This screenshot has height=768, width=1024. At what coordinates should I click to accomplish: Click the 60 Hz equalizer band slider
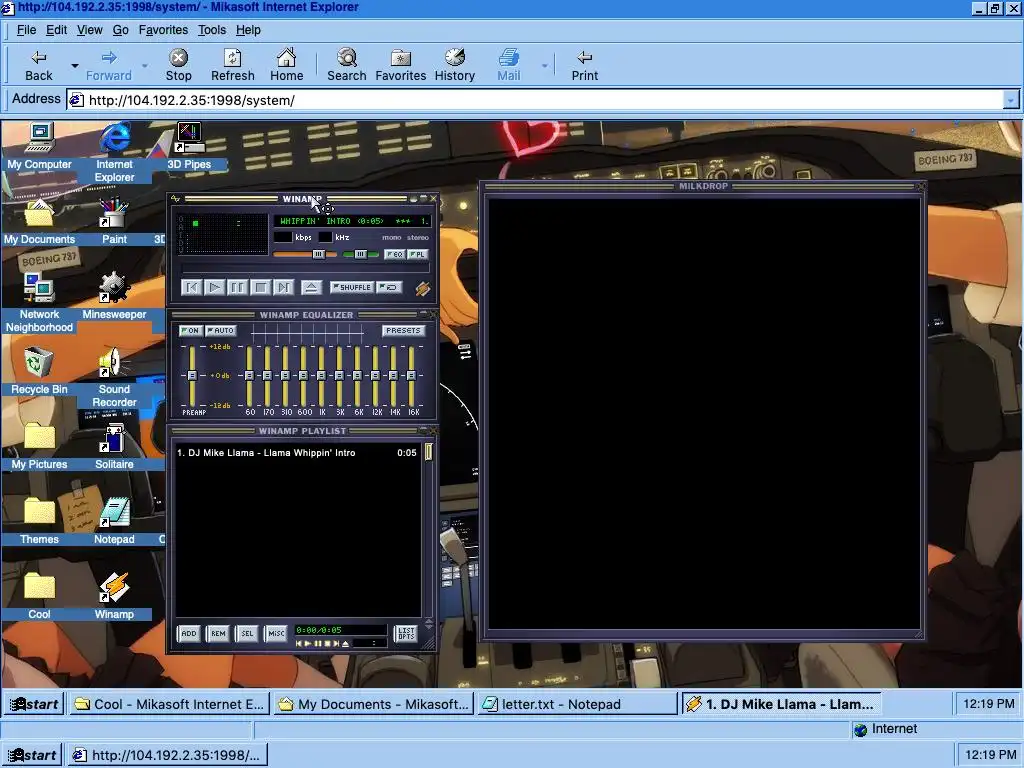pyautogui.click(x=249, y=376)
